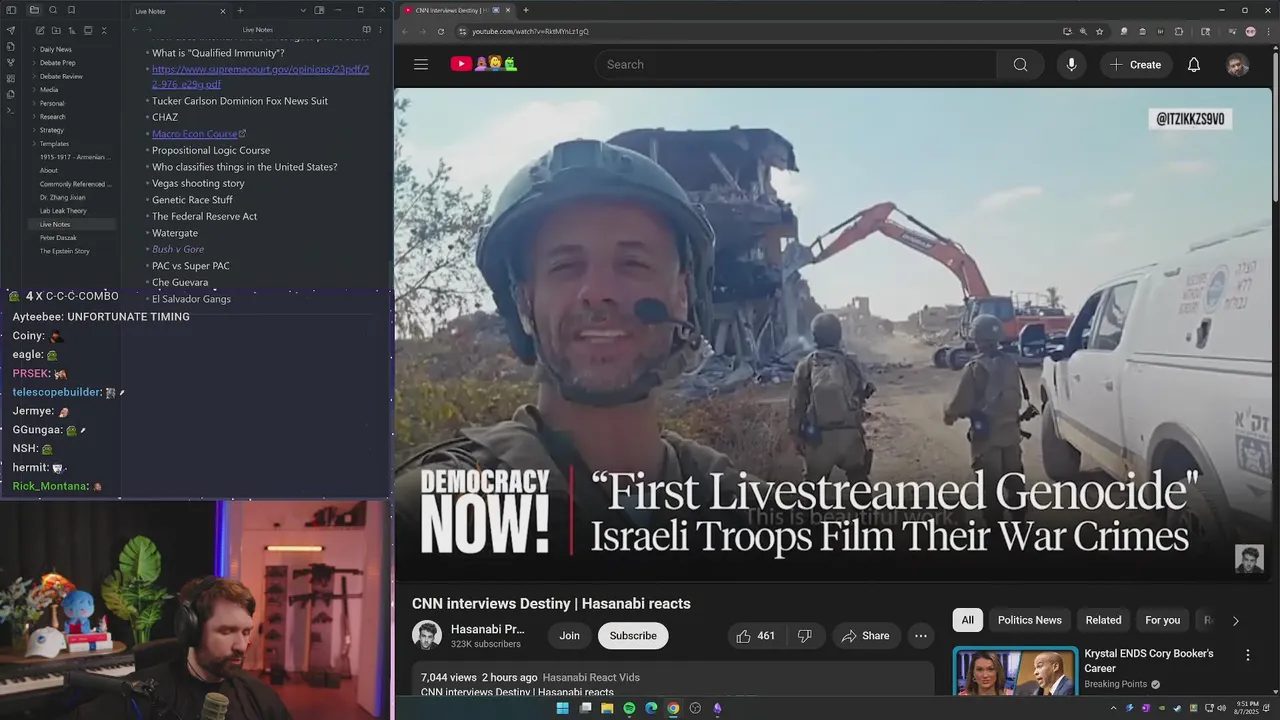Image resolution: width=1280 pixels, height=720 pixels.
Task: Reload the Chrome page
Action: coord(441,31)
